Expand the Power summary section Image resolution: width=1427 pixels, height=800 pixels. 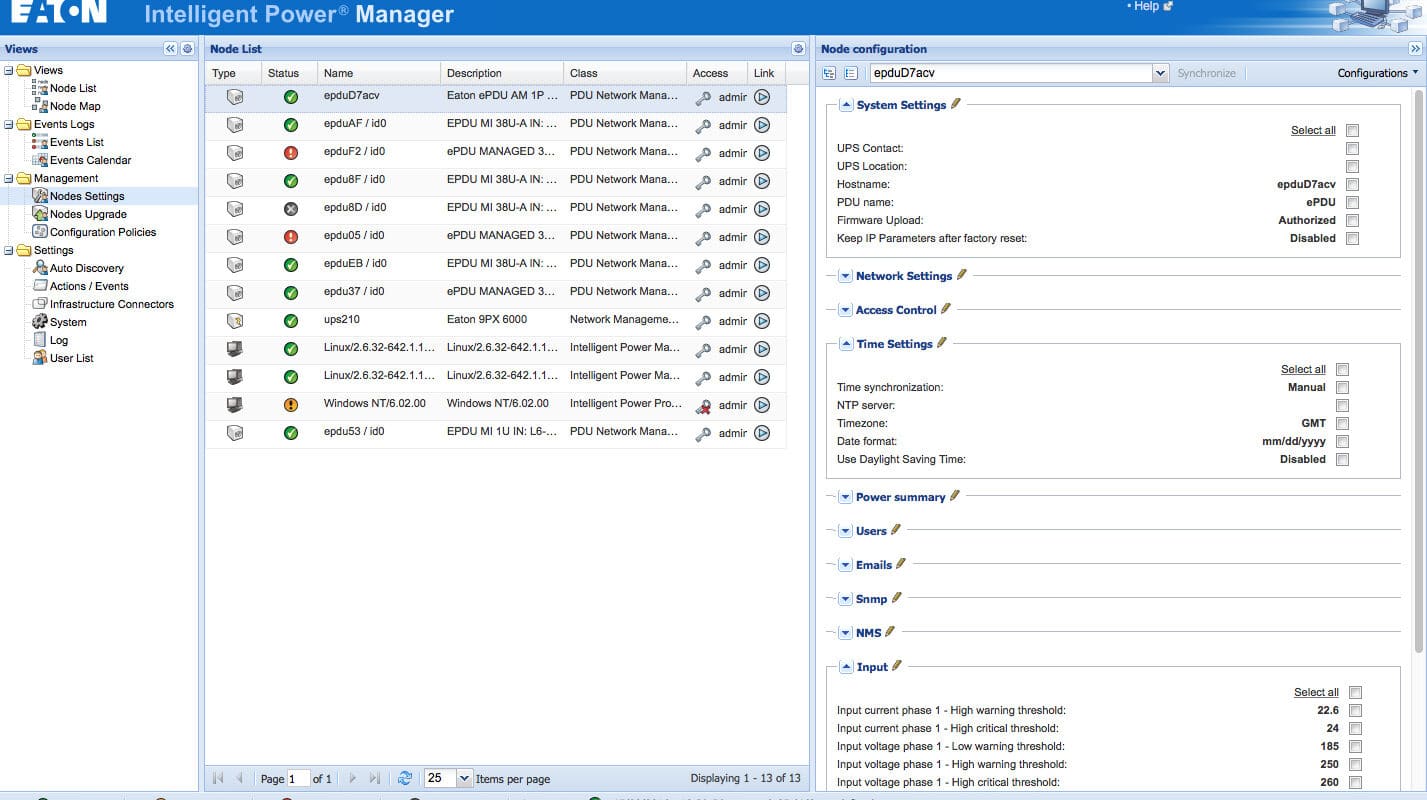(x=845, y=497)
